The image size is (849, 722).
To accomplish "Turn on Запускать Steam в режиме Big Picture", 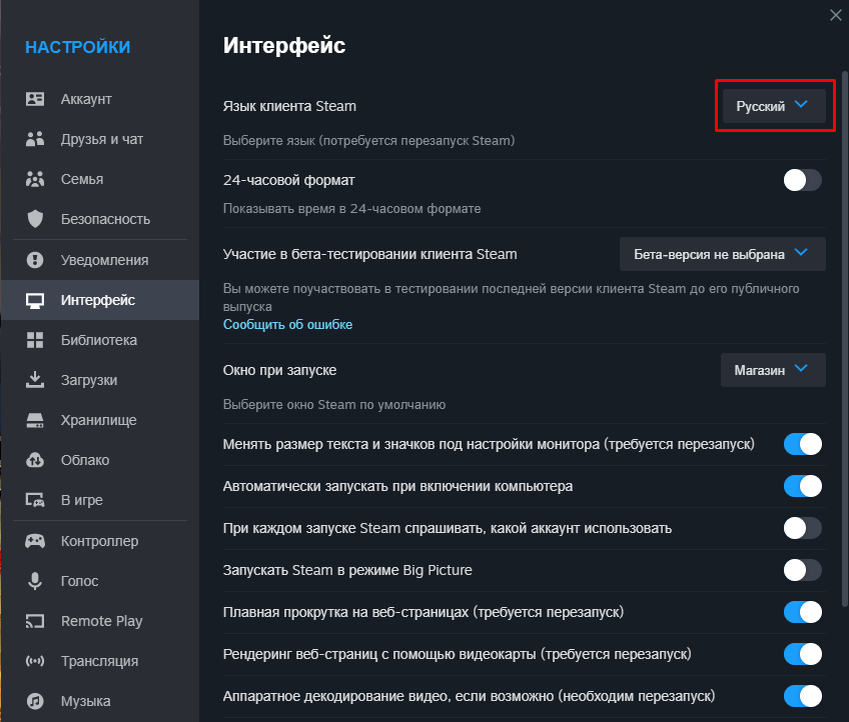I will (x=802, y=570).
